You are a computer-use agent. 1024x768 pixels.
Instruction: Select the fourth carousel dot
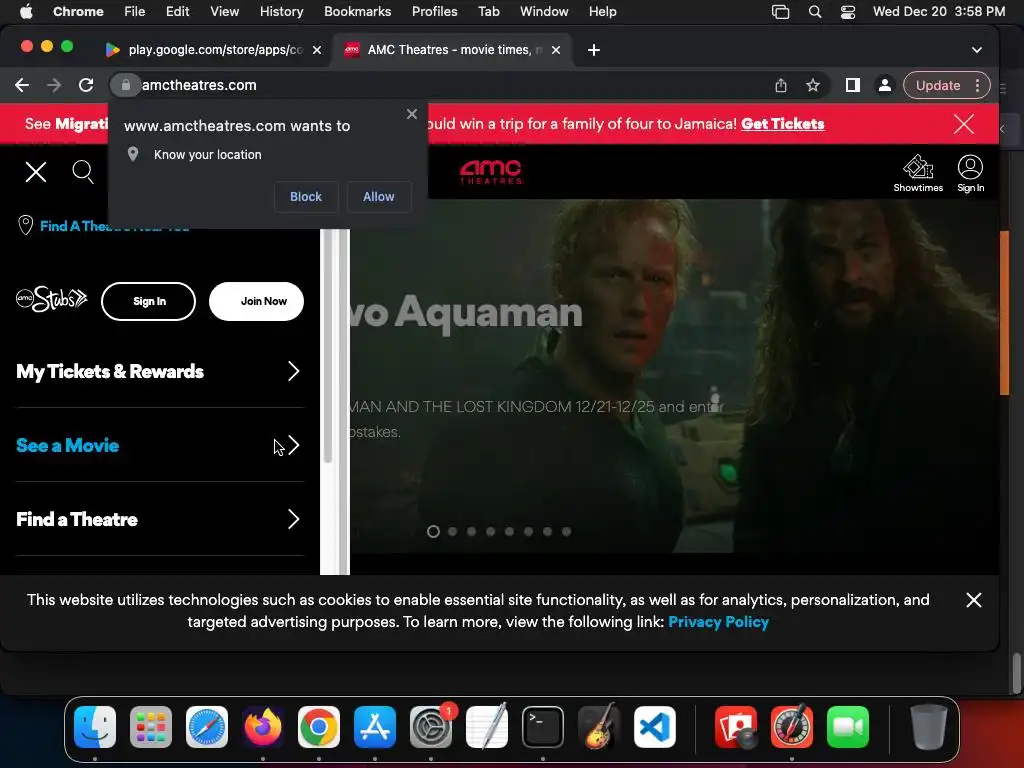coord(490,532)
